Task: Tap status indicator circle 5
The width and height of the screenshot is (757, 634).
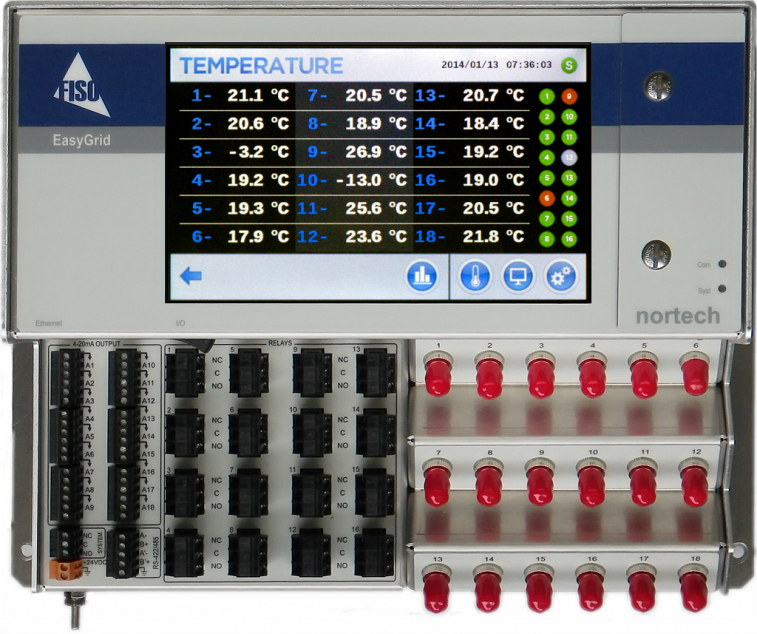Action: click(x=547, y=178)
